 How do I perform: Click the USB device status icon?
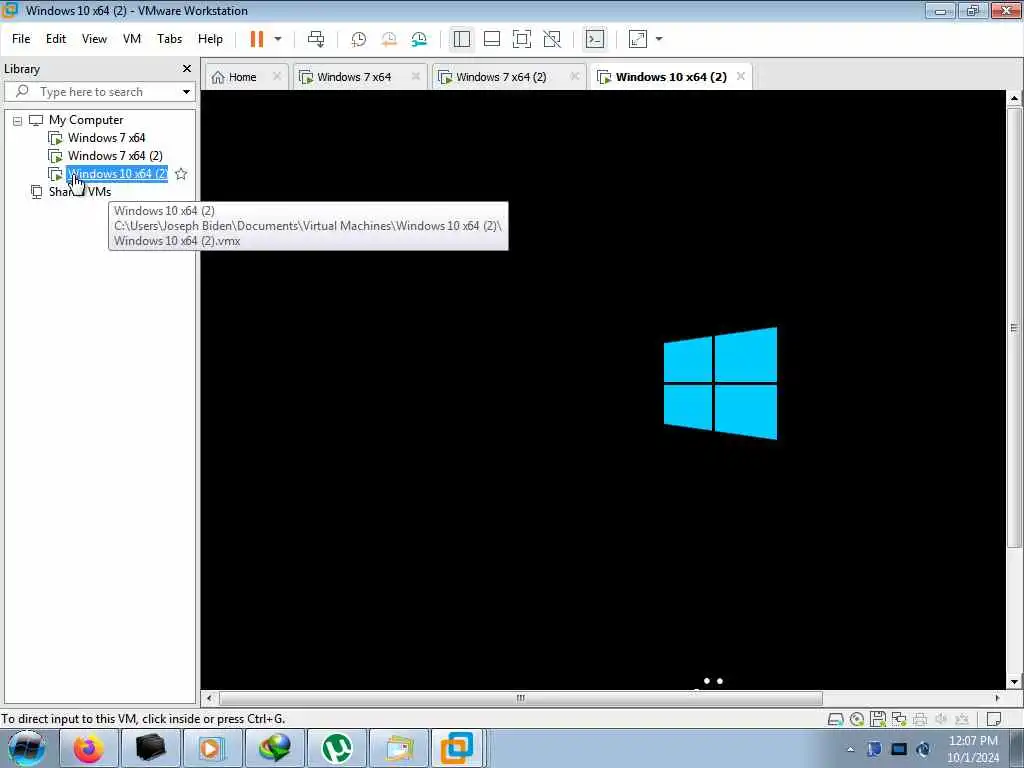pyautogui.click(x=962, y=720)
